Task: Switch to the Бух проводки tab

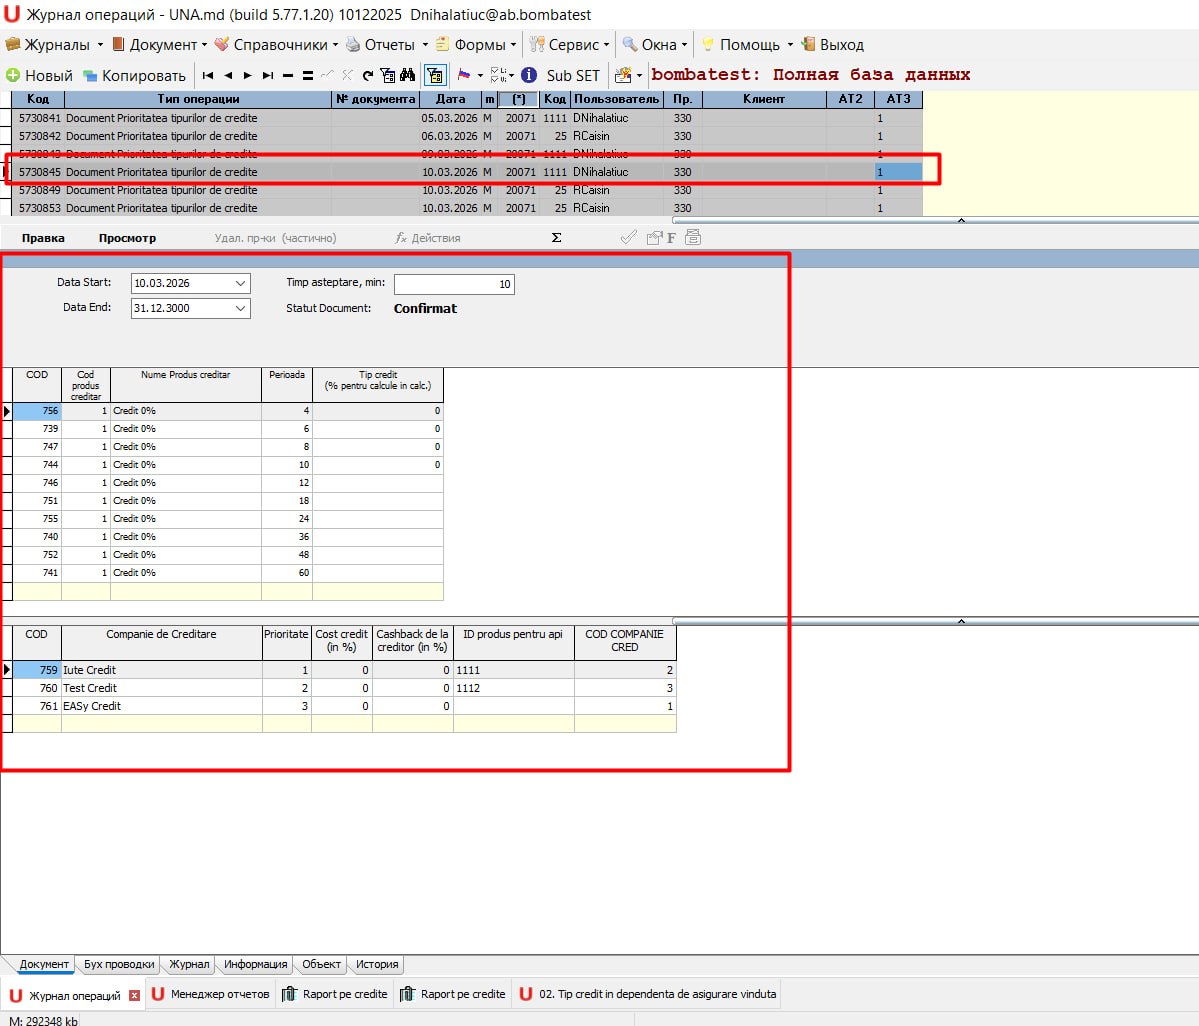Action: (119, 964)
